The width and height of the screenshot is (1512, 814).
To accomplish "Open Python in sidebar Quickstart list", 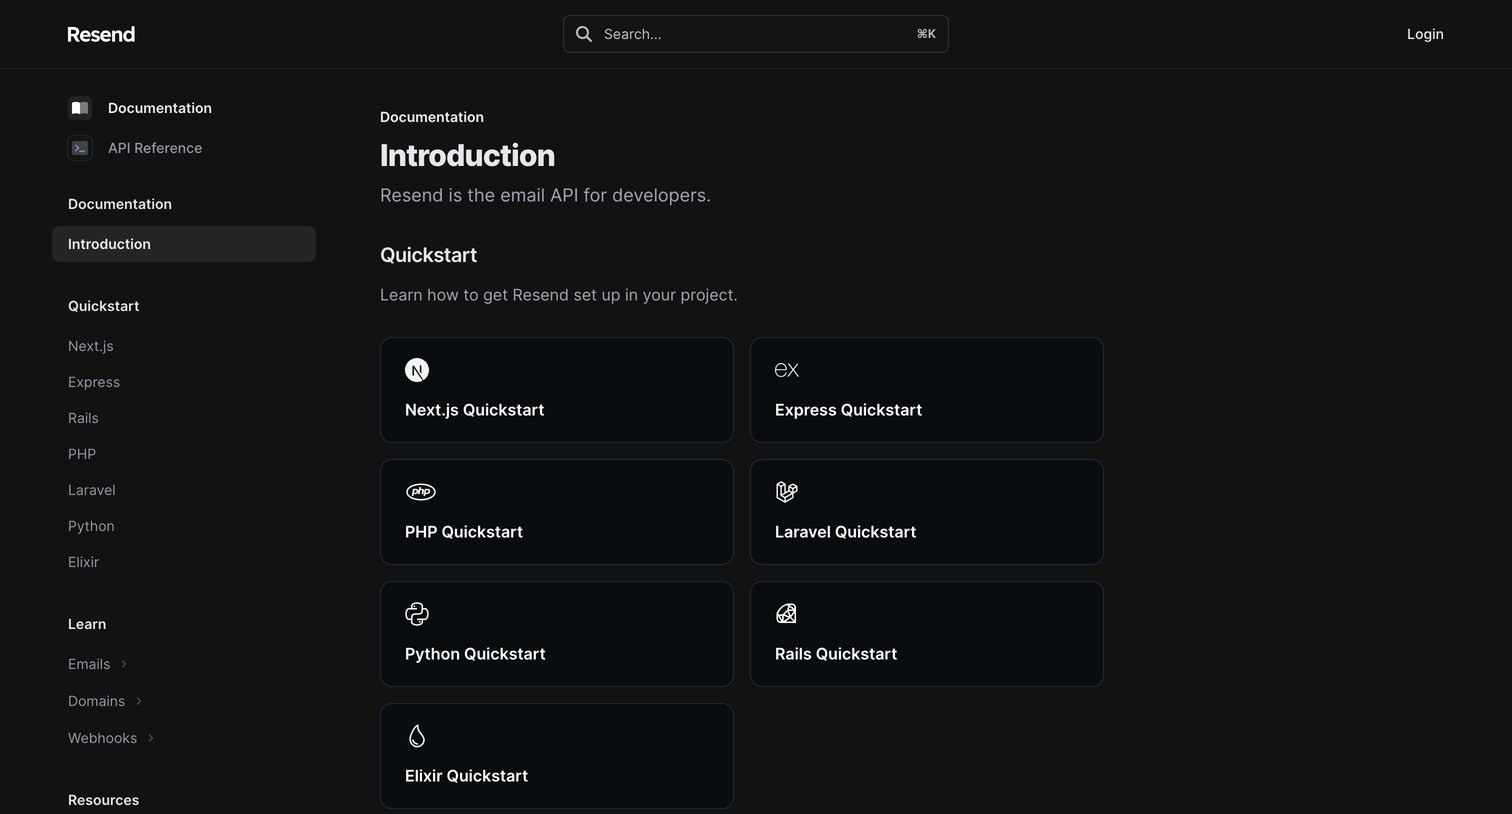I will tap(91, 526).
